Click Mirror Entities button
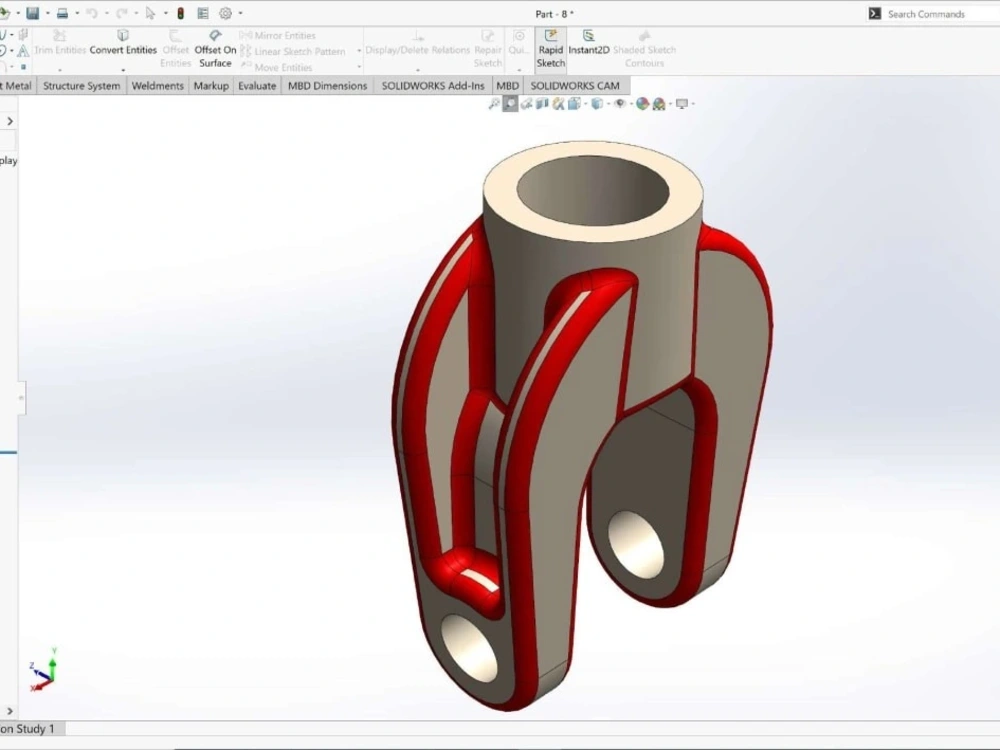Screen dimensions: 1000x750 (277, 36)
